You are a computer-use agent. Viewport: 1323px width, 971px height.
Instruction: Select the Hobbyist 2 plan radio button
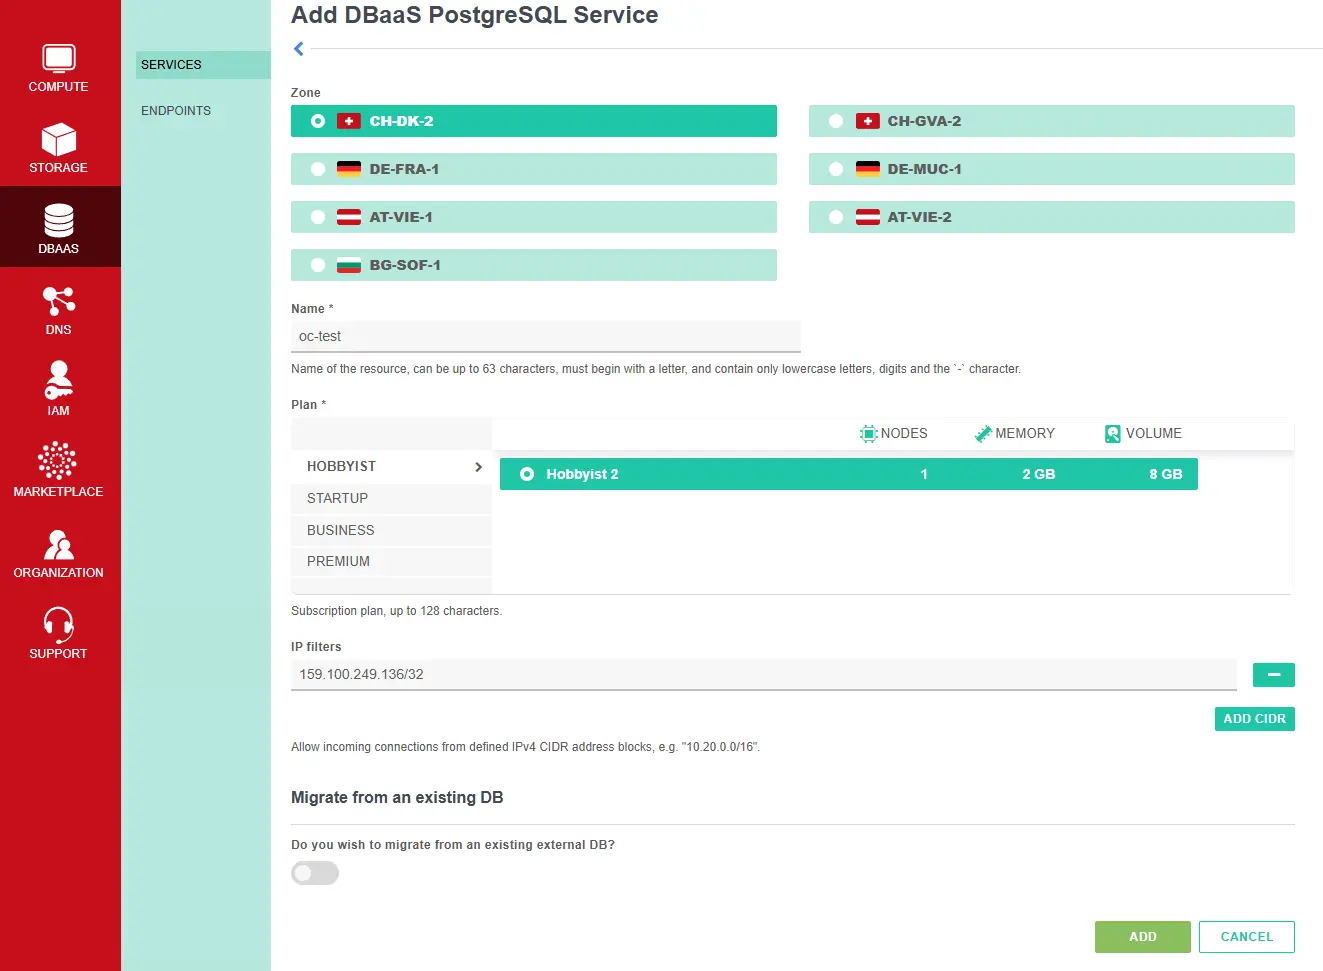pos(527,474)
